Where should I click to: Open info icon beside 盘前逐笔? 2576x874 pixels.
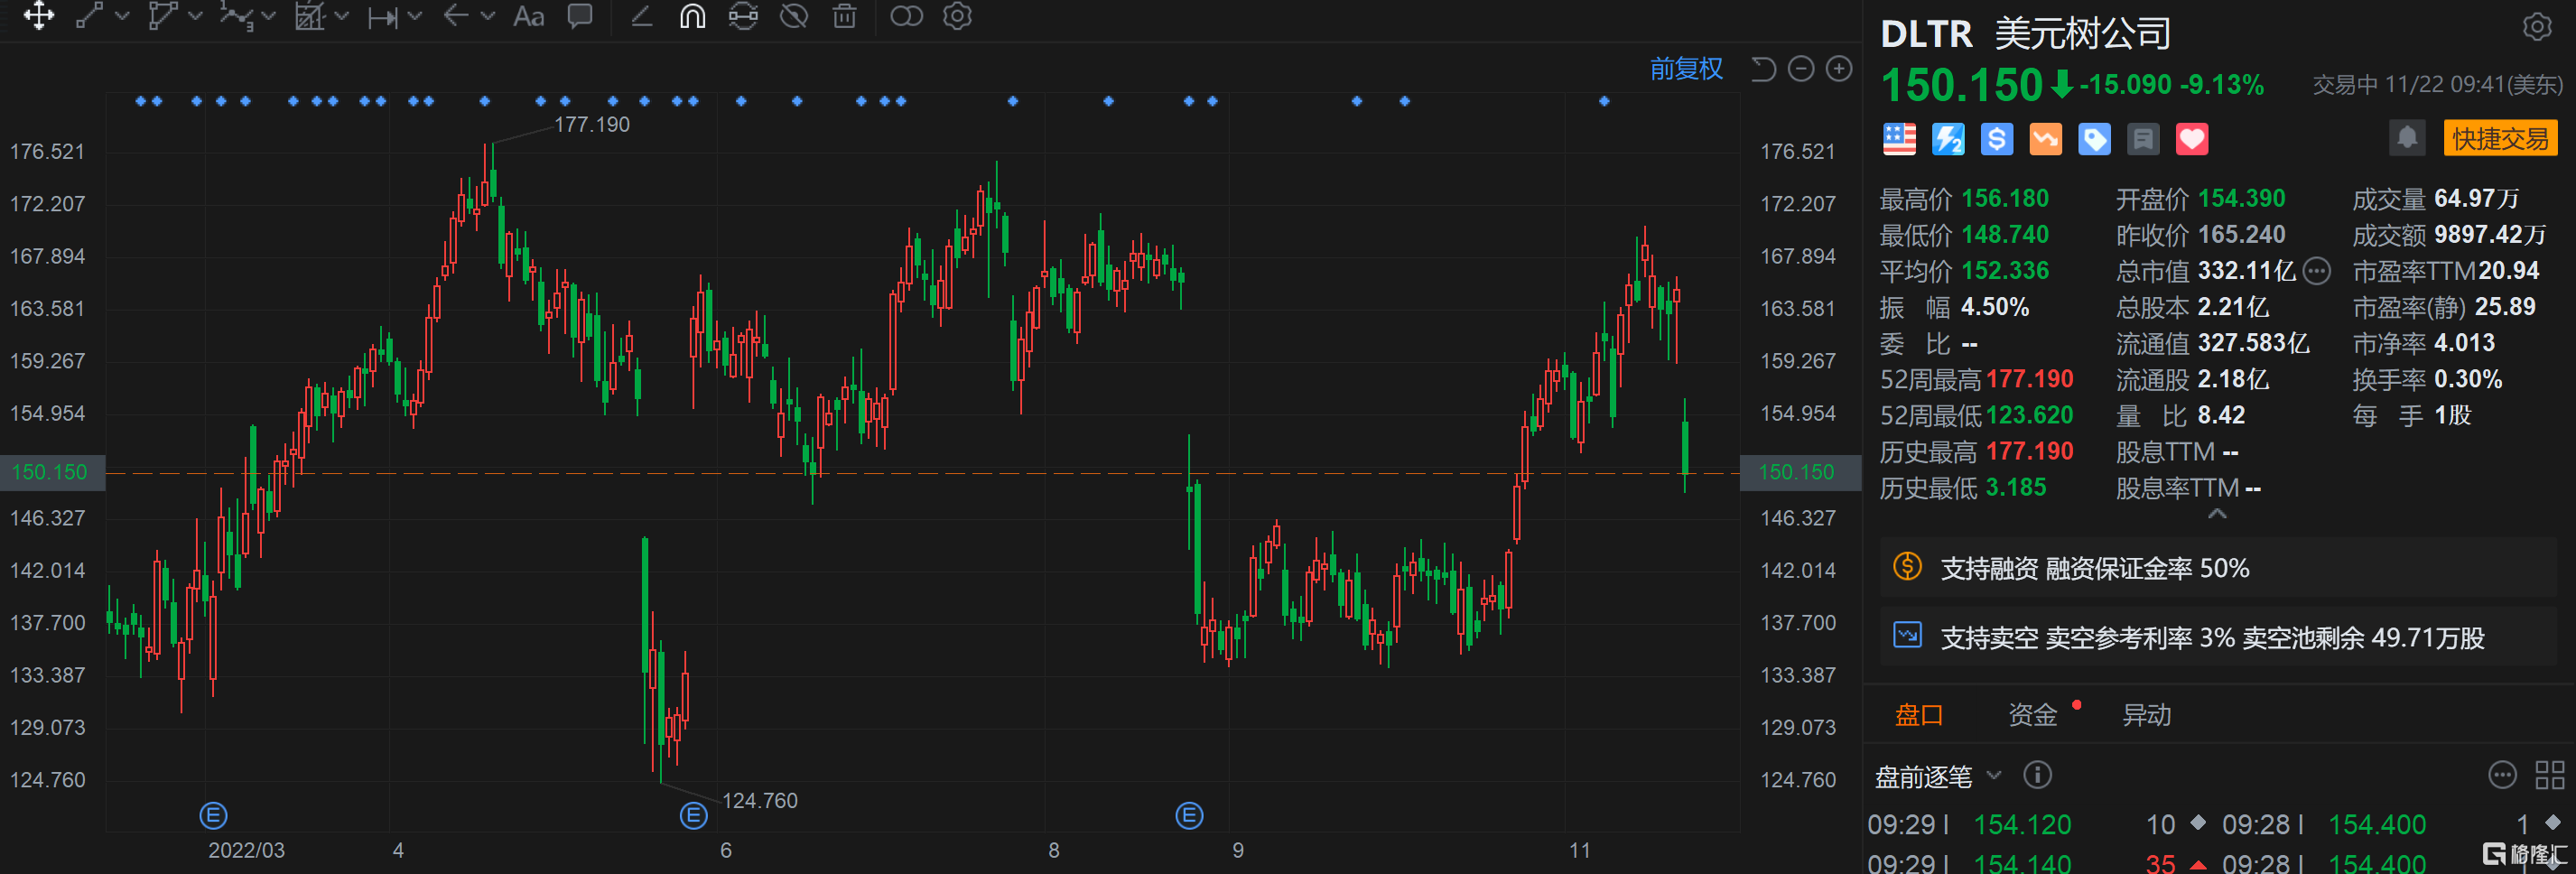(2037, 775)
